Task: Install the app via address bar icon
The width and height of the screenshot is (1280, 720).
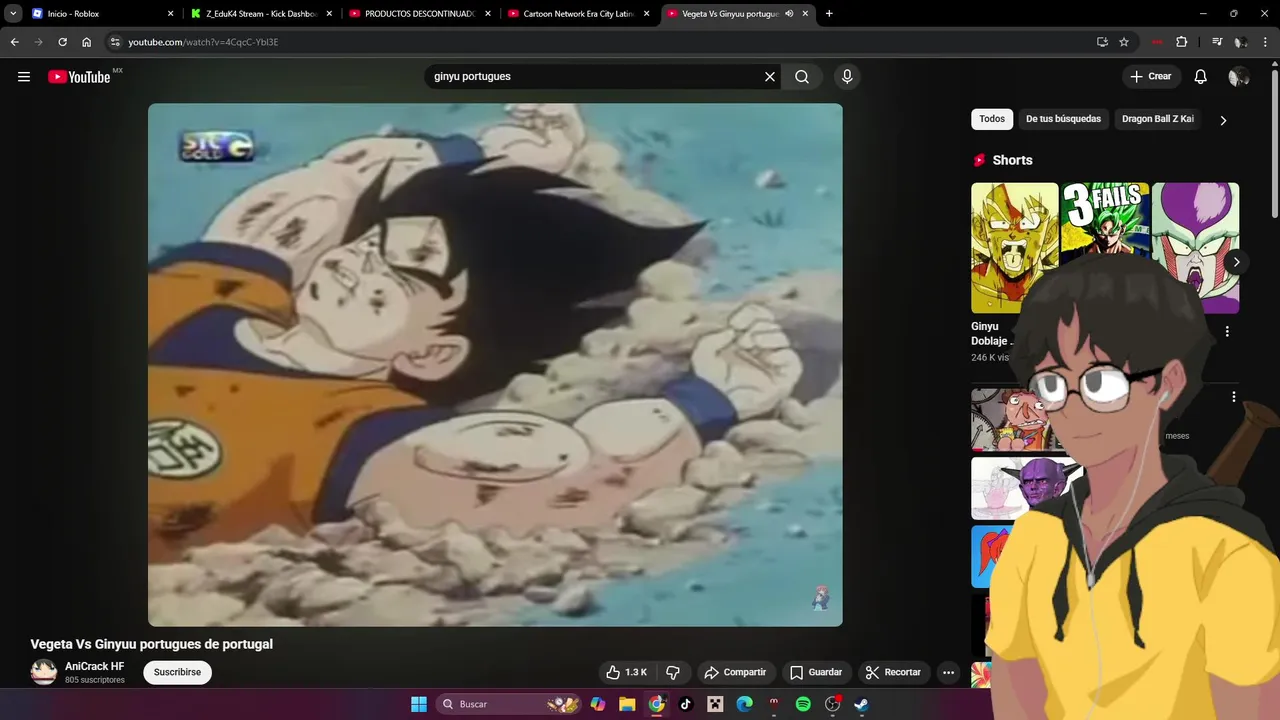Action: tap(1102, 42)
